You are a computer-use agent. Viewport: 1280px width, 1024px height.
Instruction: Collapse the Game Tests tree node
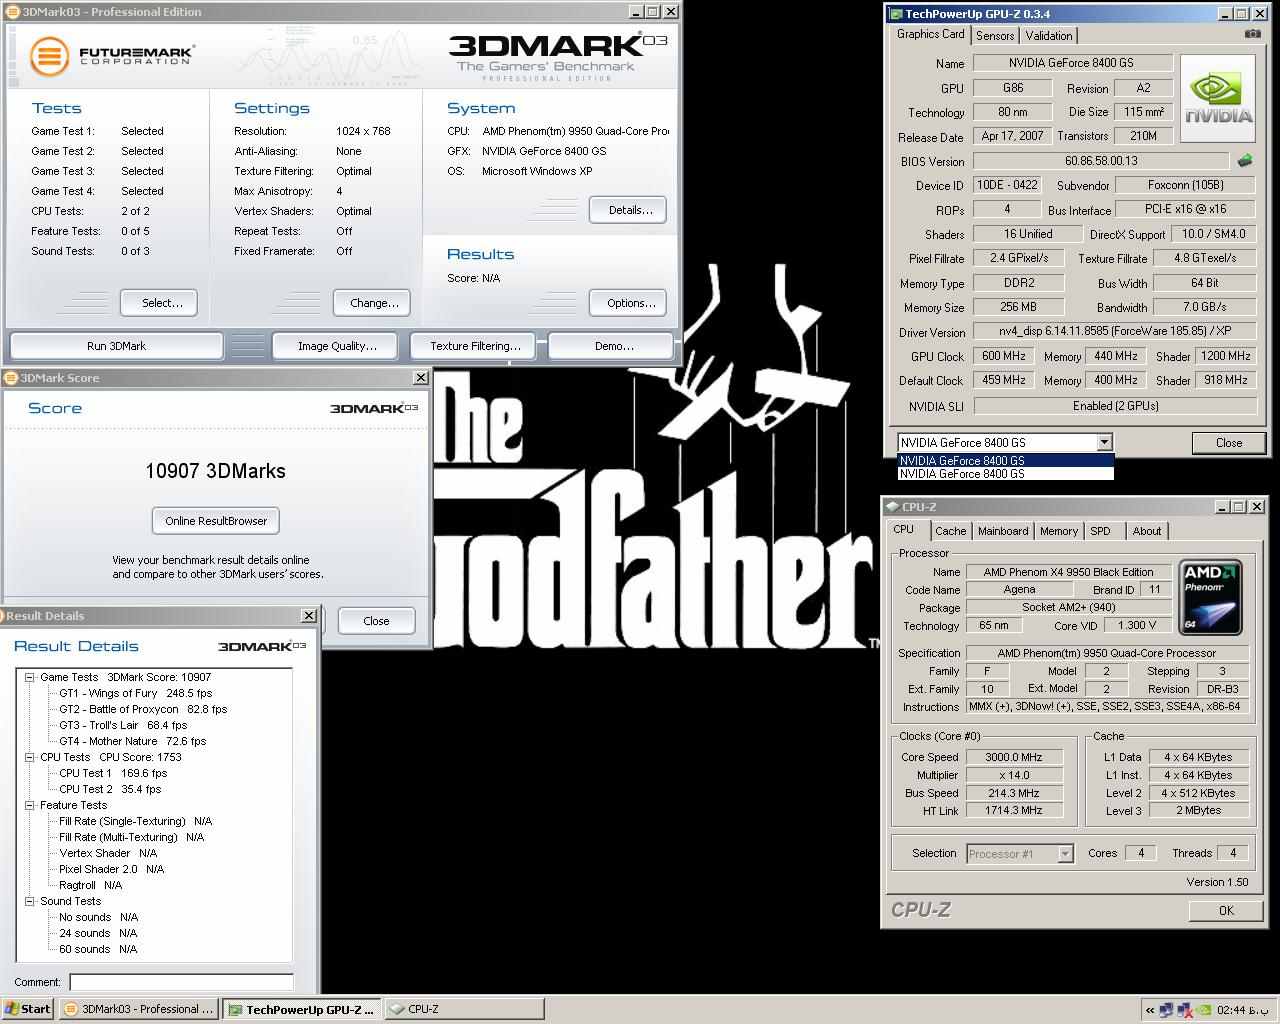click(x=30, y=677)
